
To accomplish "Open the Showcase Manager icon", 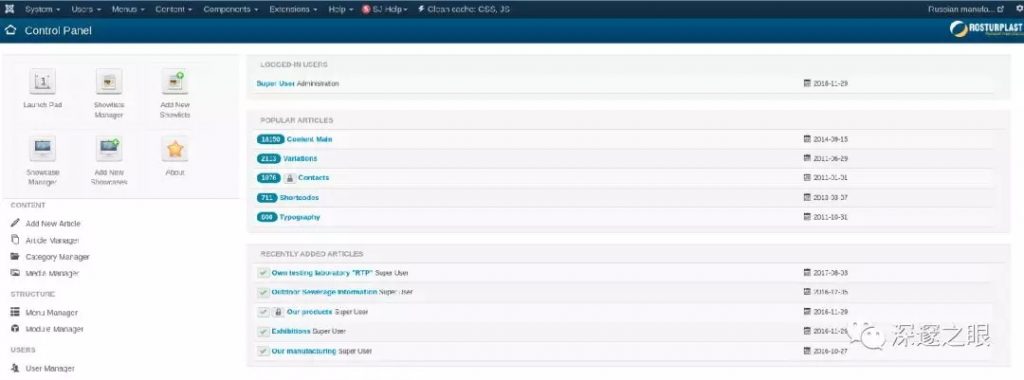I will pos(42,149).
